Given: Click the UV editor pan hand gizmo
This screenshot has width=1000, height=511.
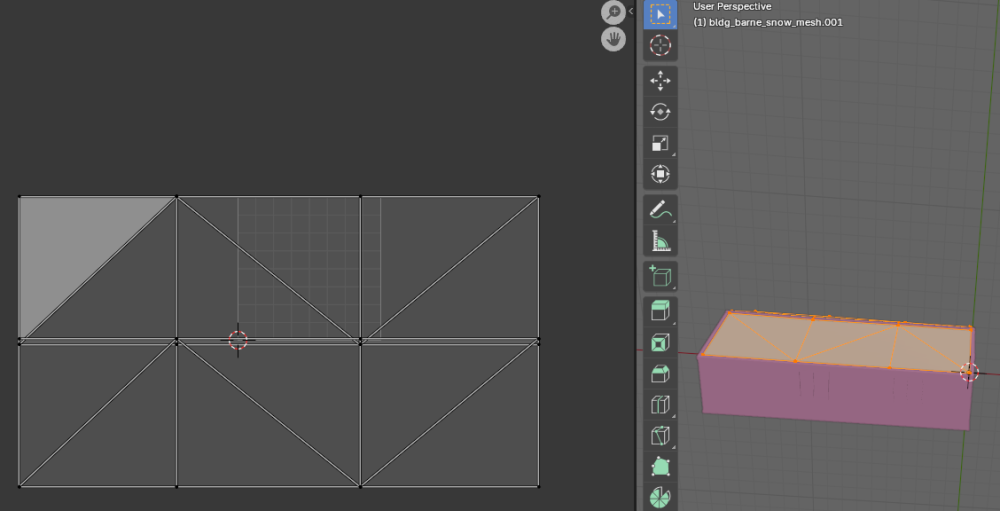Looking at the screenshot, I should tap(613, 40).
